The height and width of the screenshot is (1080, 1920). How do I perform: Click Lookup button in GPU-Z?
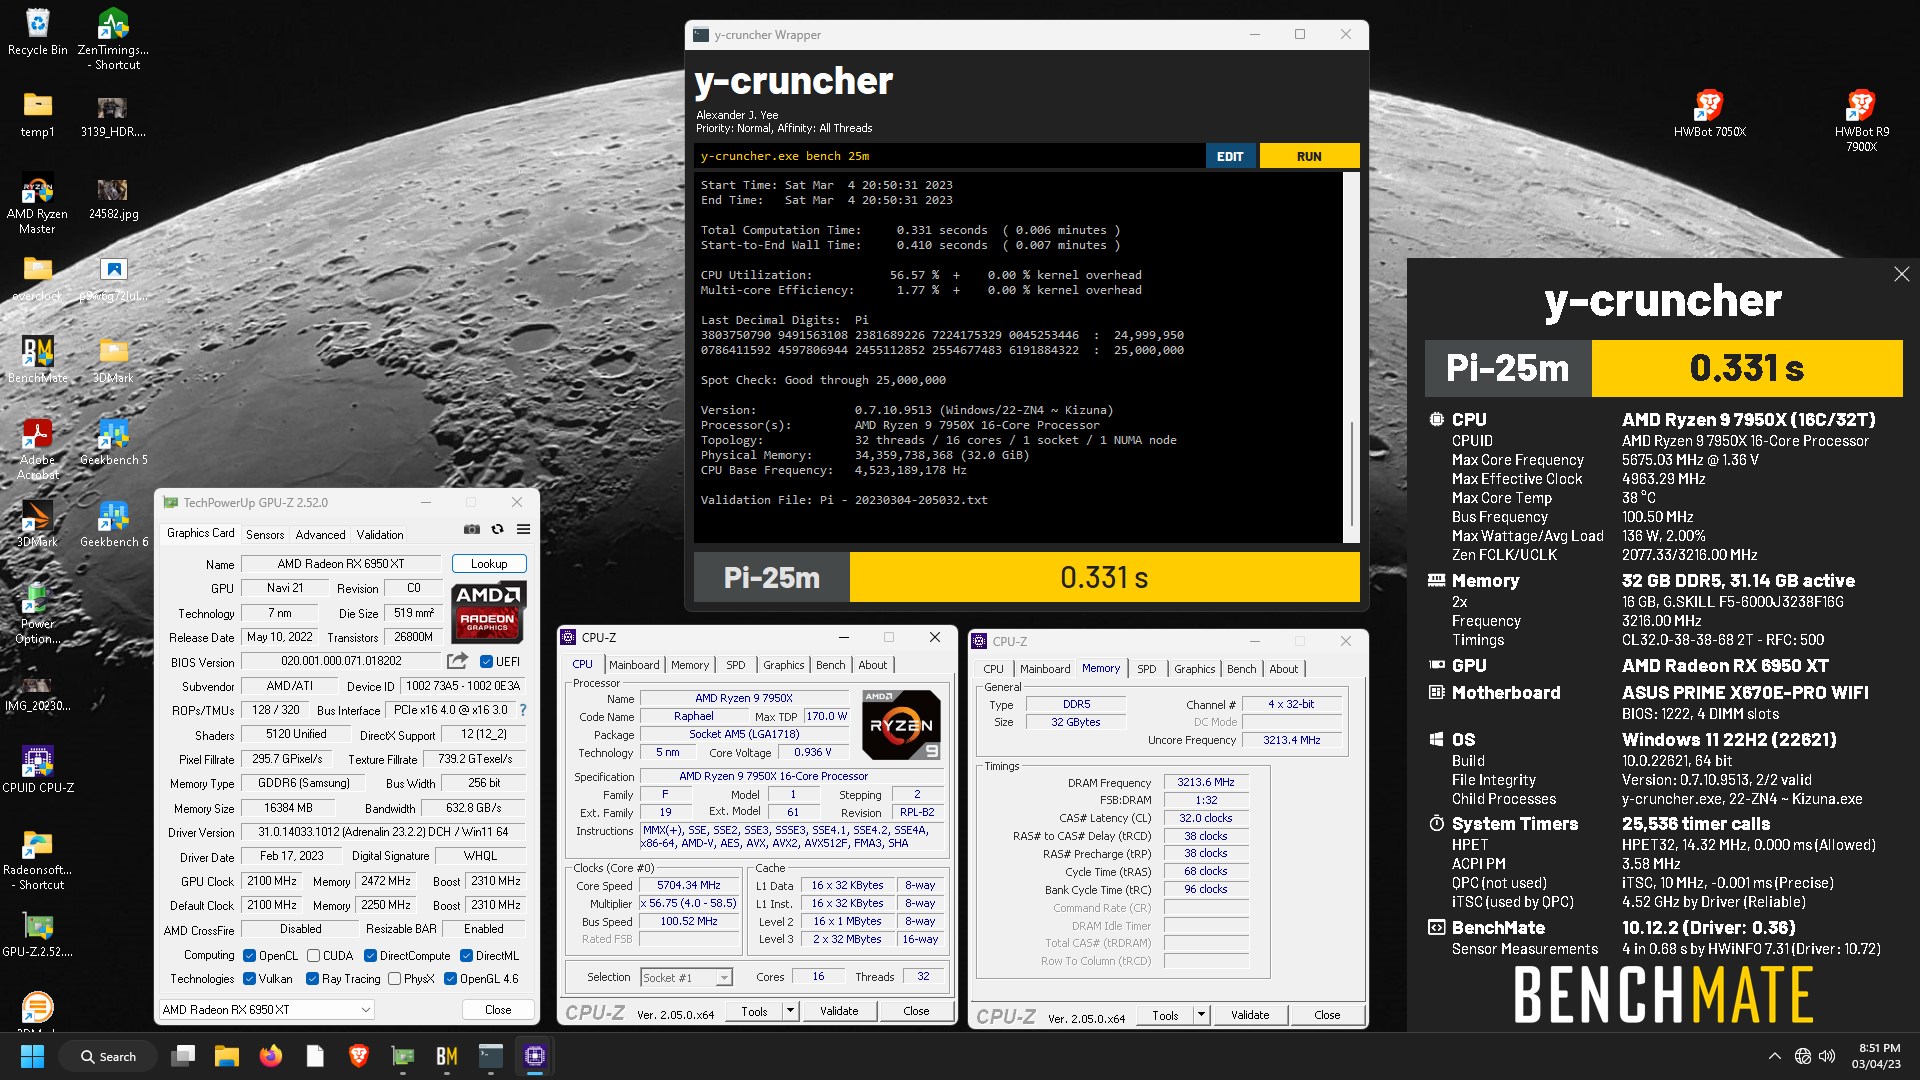pyautogui.click(x=489, y=563)
